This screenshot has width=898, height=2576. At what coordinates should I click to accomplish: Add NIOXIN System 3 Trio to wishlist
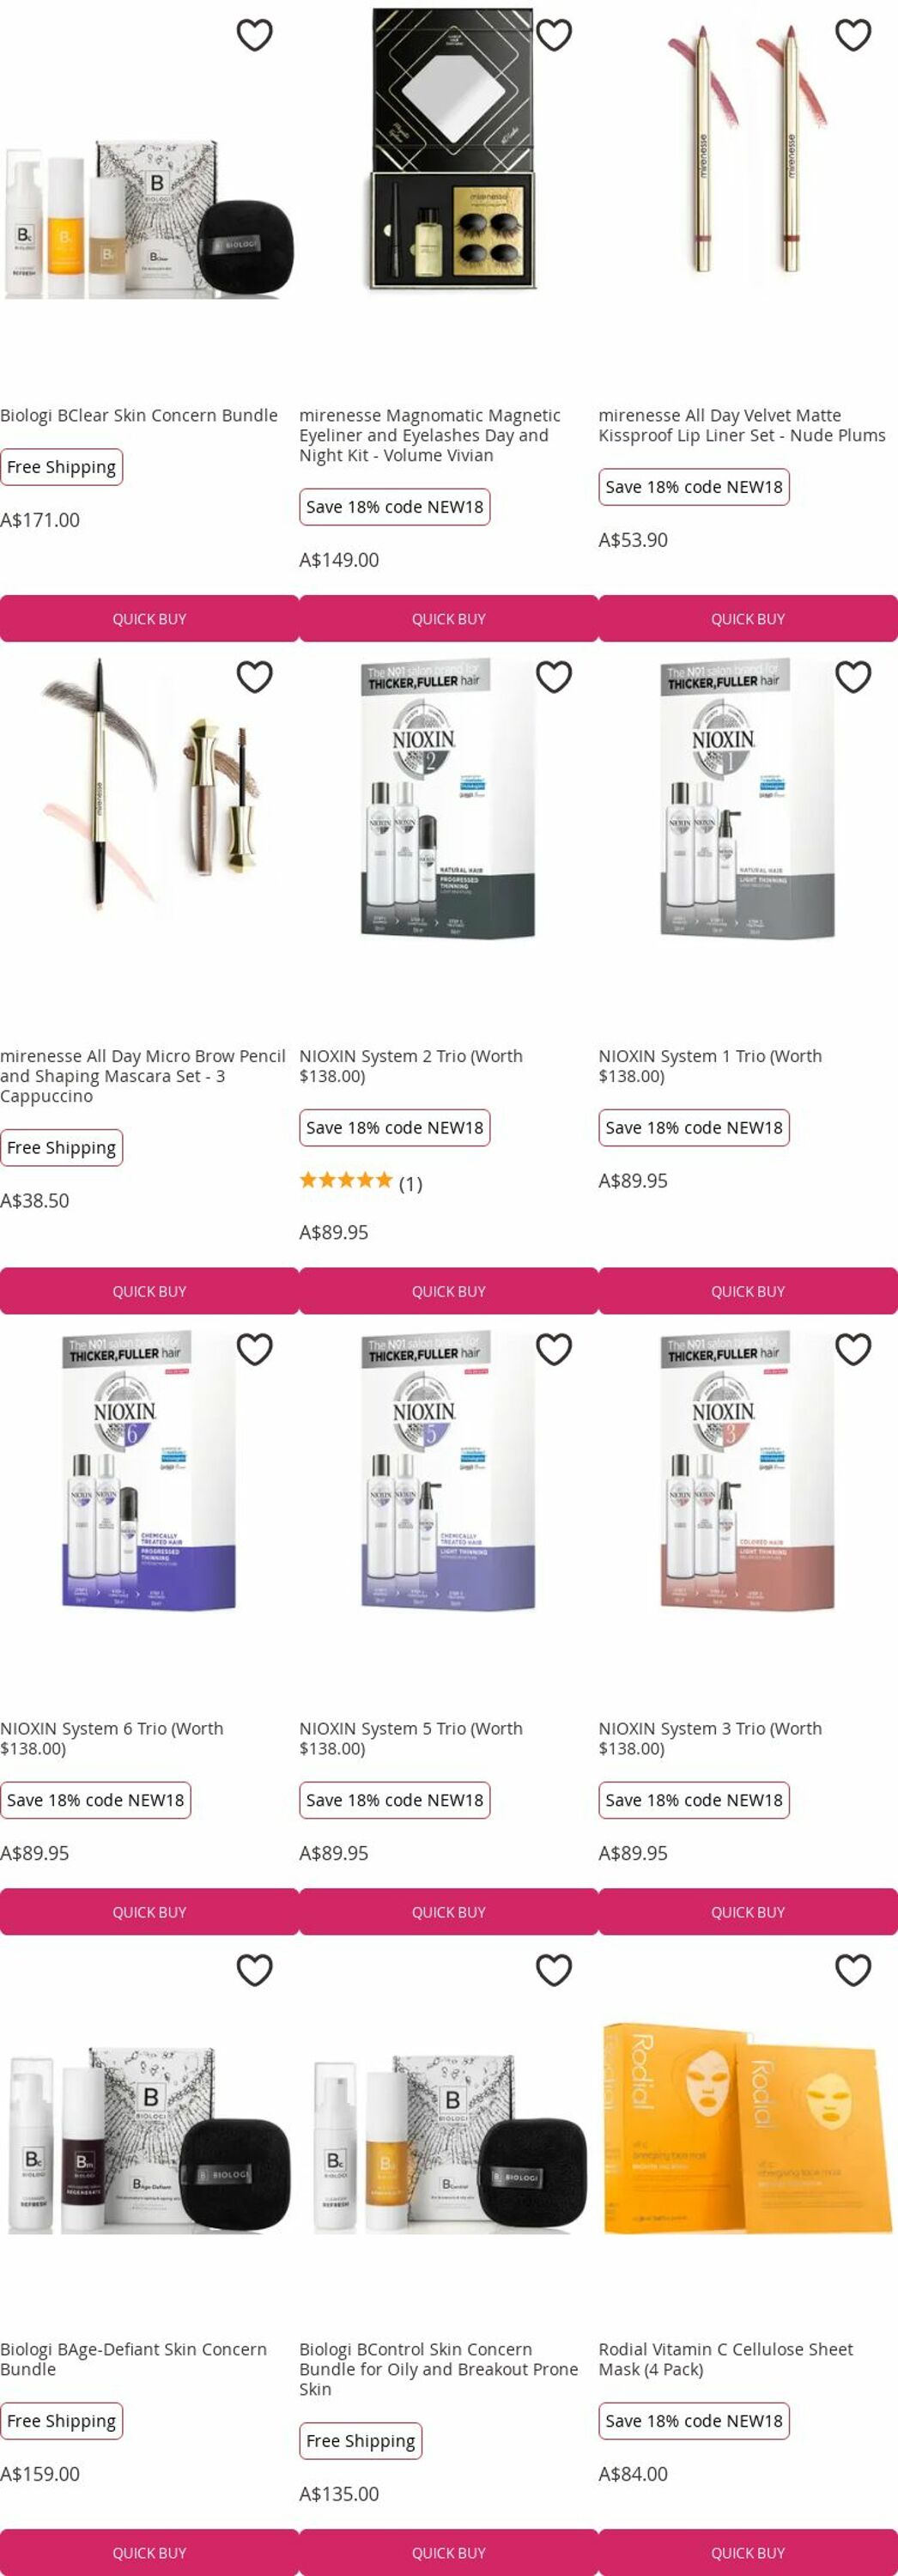852,1349
